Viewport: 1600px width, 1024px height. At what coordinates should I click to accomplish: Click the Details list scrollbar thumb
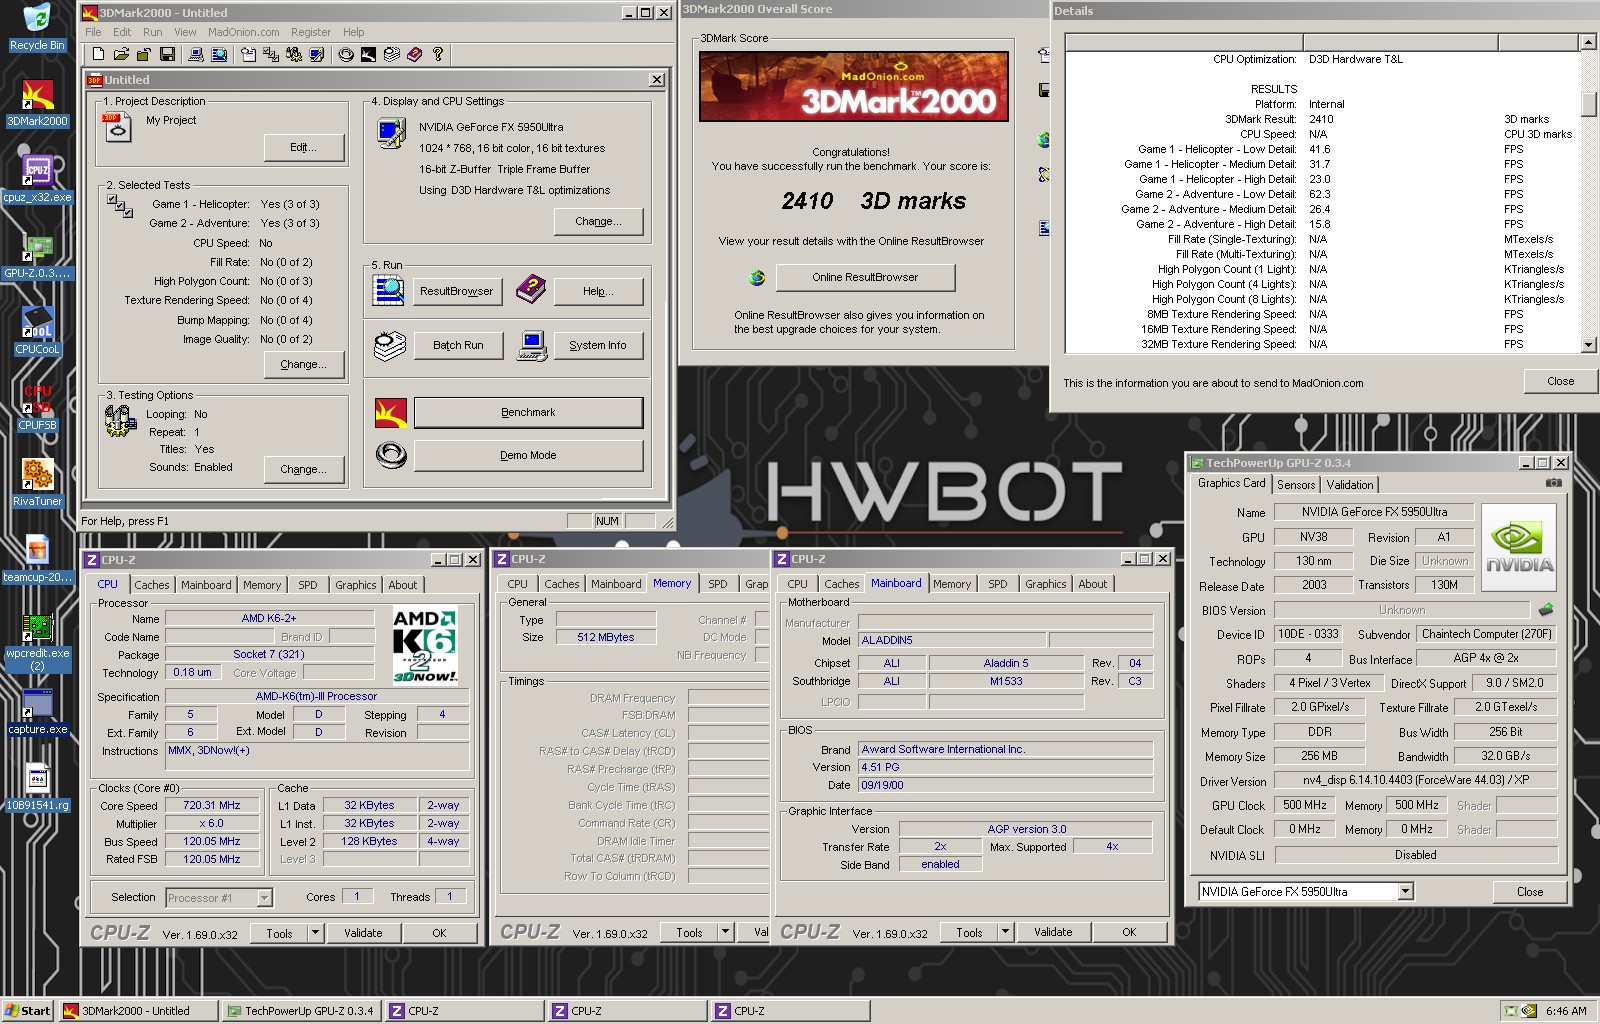(1587, 104)
